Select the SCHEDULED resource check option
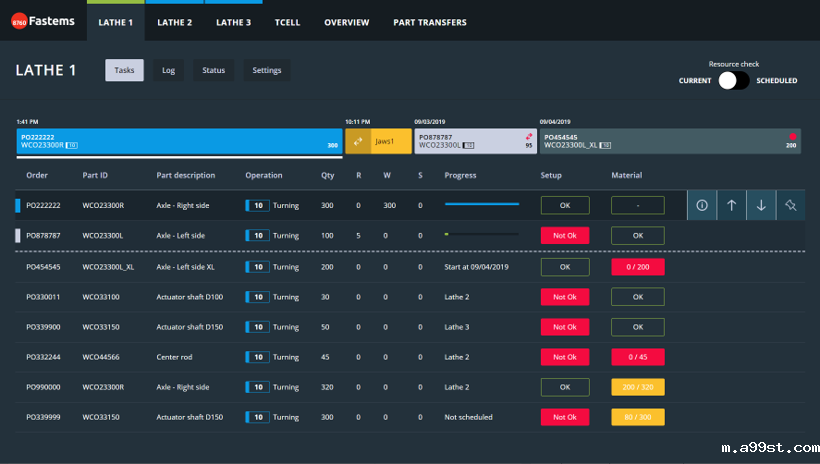The width and height of the screenshot is (820, 464). (x=776, y=80)
